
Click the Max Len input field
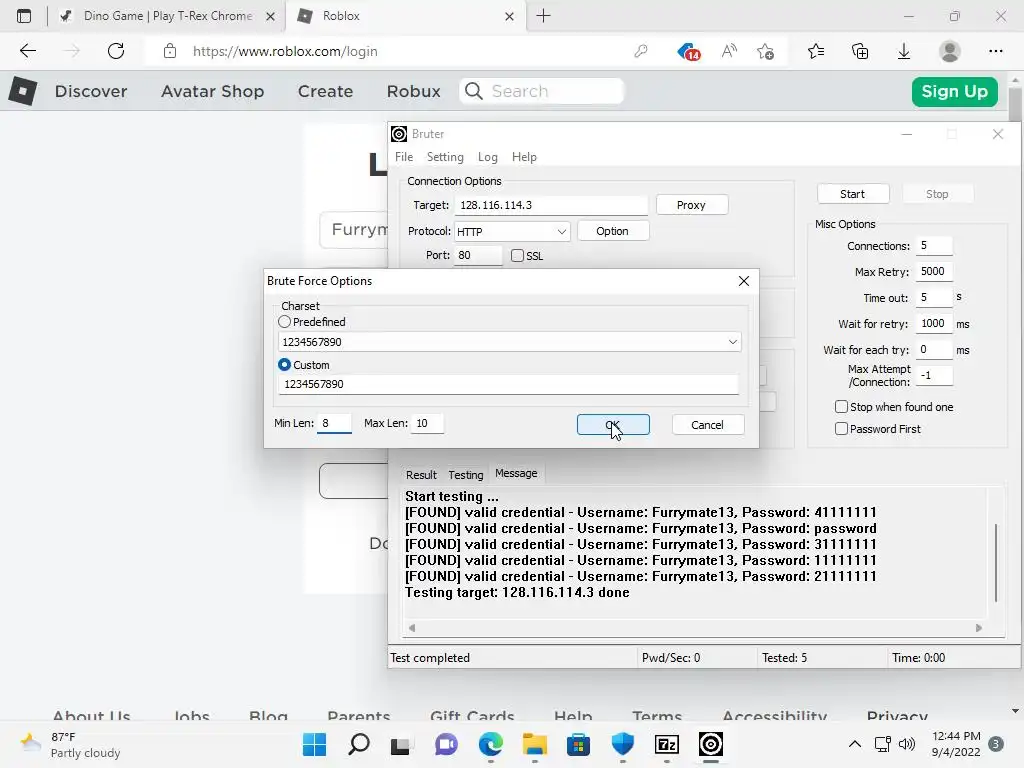tap(428, 423)
